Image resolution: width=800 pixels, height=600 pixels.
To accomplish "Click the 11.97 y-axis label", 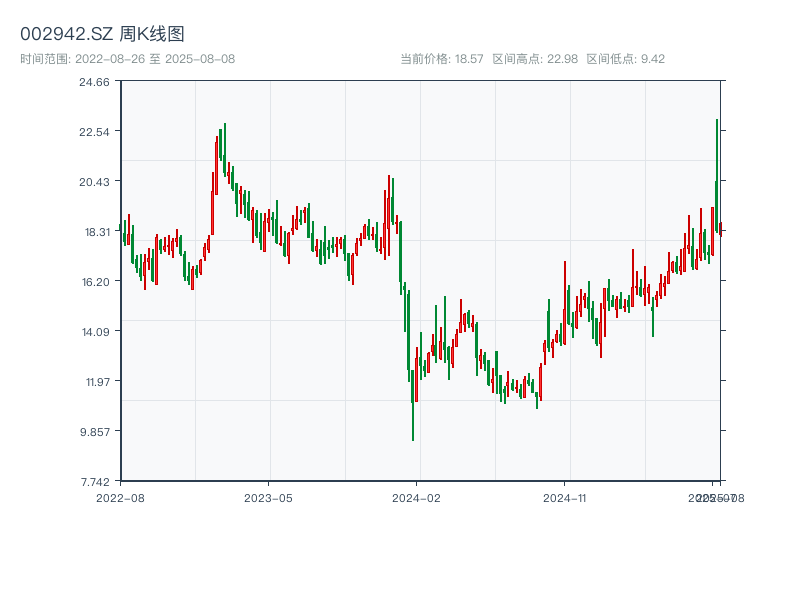I will click(94, 381).
